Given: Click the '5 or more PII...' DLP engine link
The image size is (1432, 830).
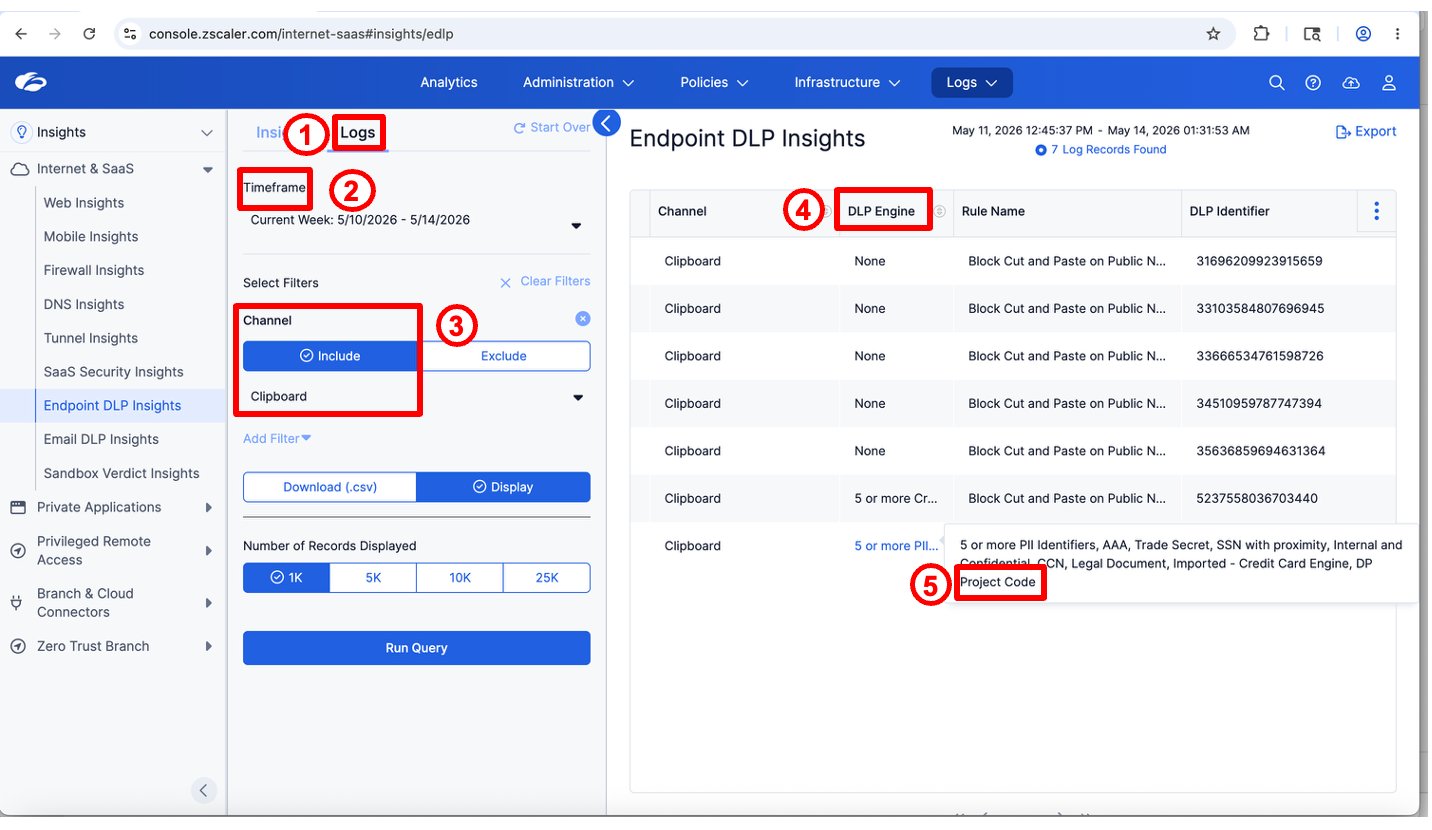Looking at the screenshot, I should [x=896, y=546].
